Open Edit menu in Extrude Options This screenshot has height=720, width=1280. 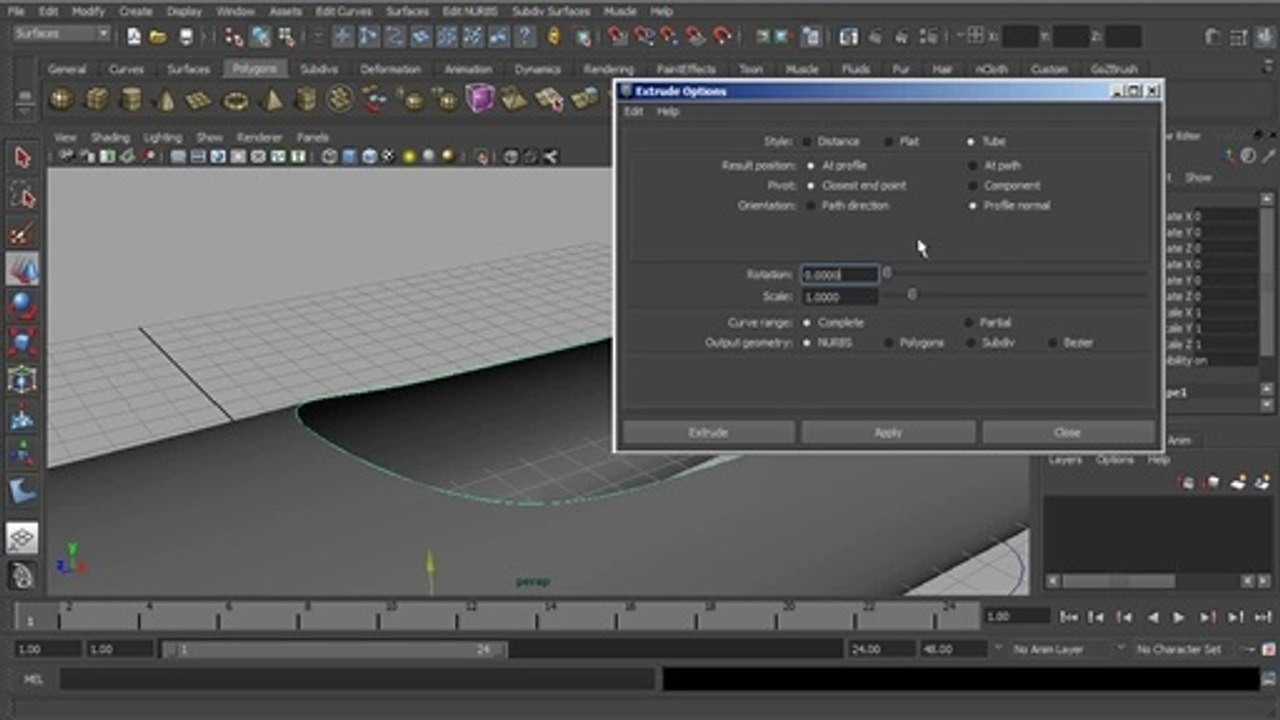tap(634, 112)
